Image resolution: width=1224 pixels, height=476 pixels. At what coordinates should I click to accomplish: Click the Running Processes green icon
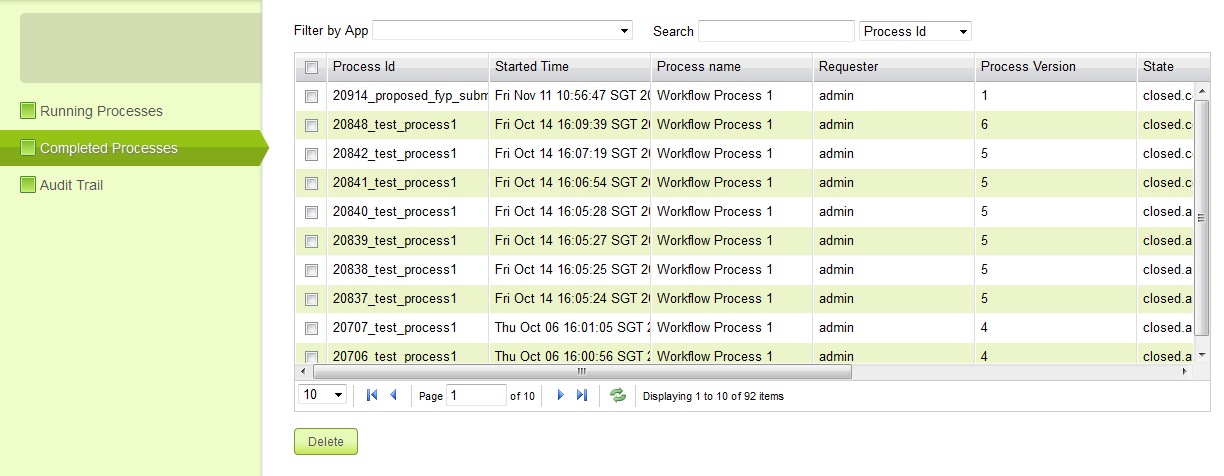[x=28, y=111]
